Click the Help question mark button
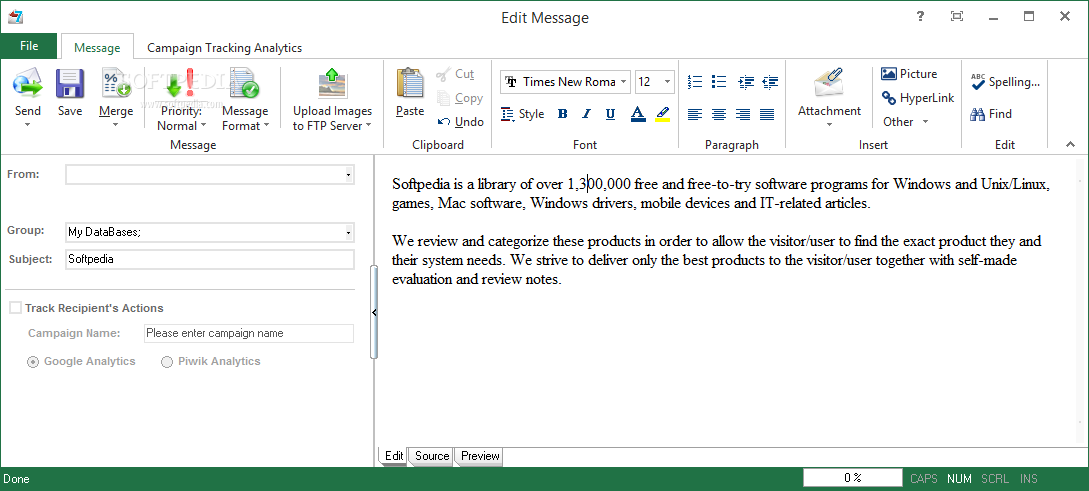 tap(920, 17)
